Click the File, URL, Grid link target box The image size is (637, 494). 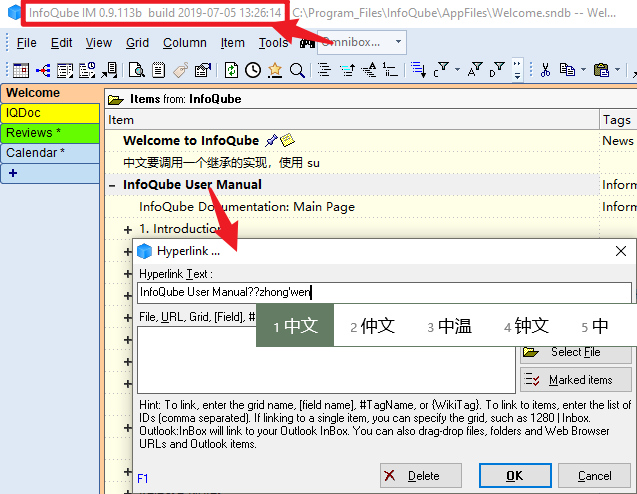(x=326, y=359)
